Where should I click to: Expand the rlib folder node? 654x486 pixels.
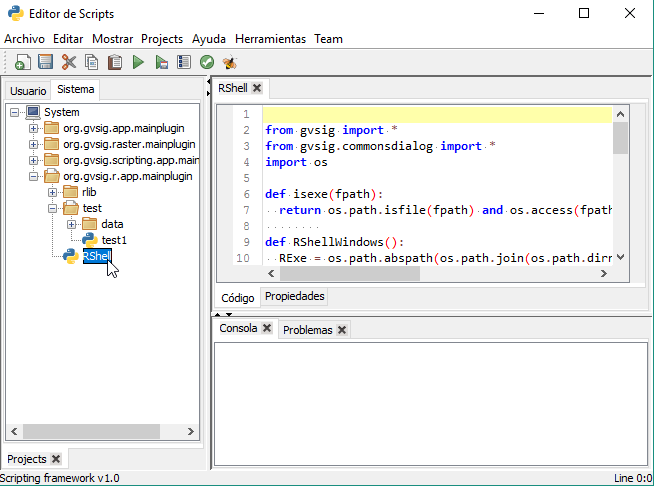(x=52, y=192)
